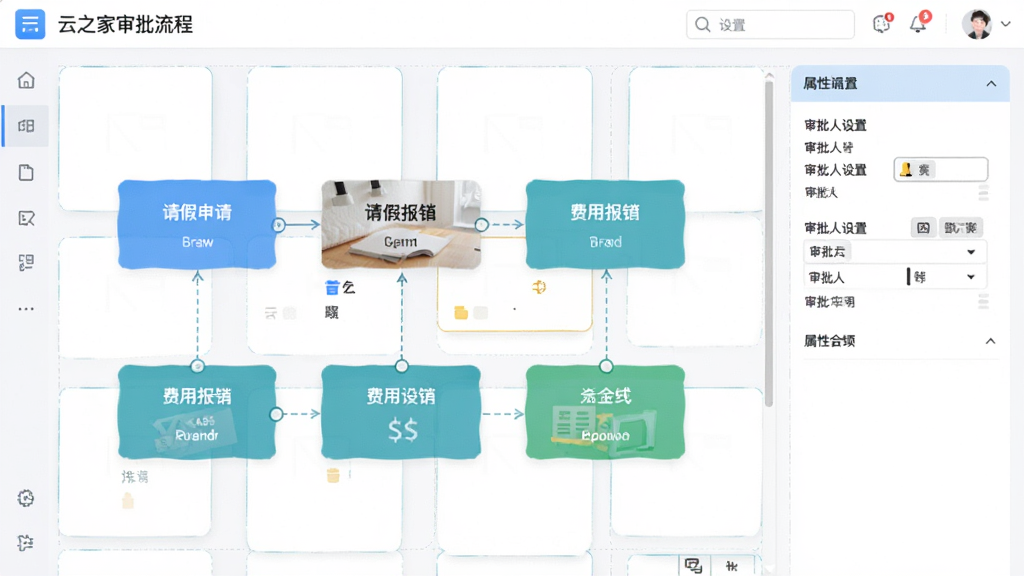Viewport: 1024px width, 576px height.
Task: Open the edit form icon in sidebar
Action: 26,218
